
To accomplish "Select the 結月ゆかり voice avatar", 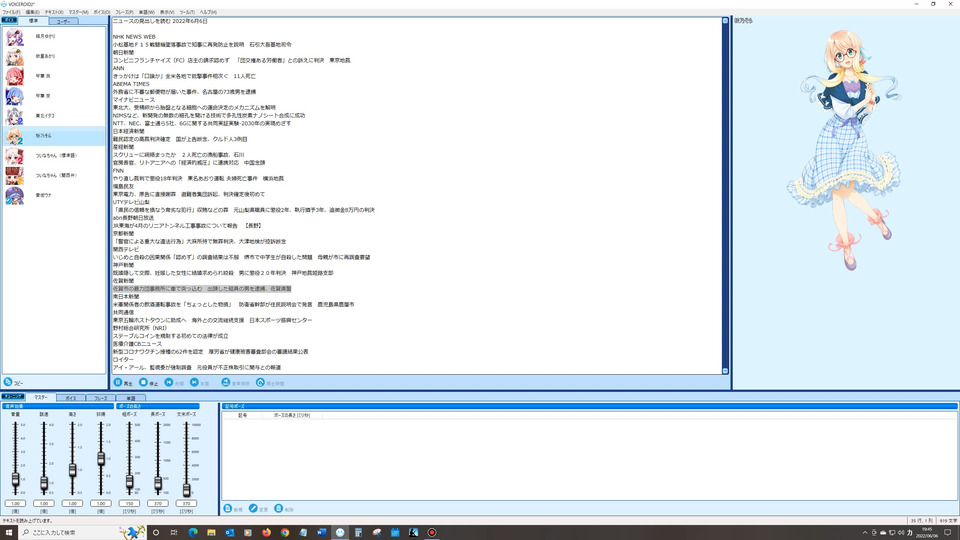I will [14, 37].
